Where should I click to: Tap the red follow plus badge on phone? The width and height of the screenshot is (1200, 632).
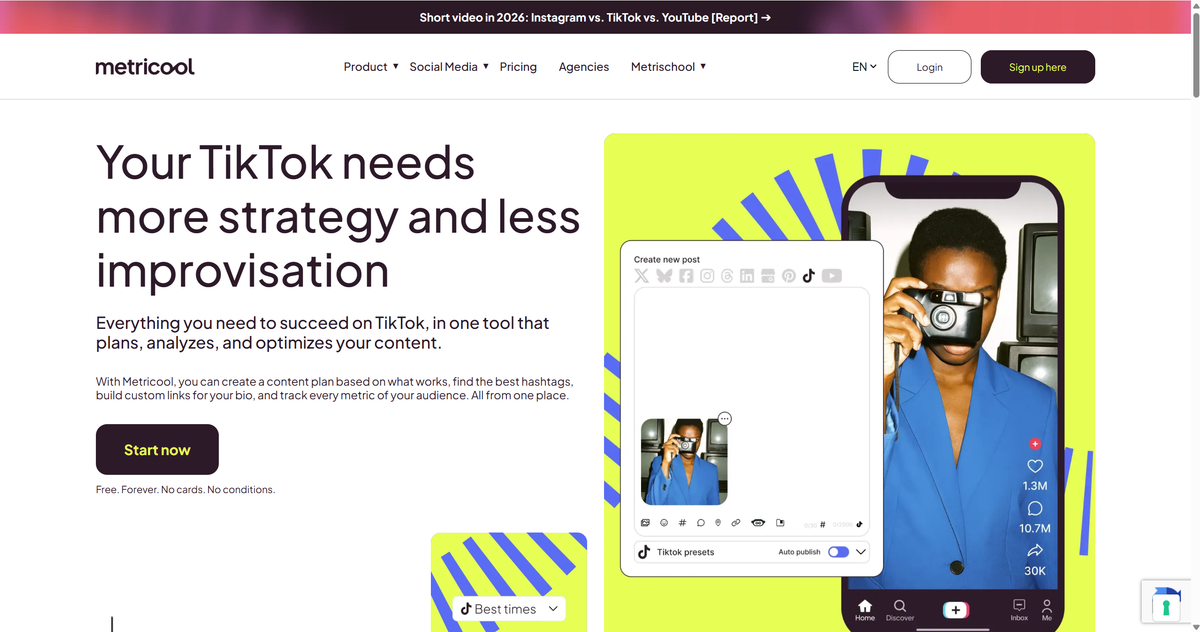click(x=1035, y=444)
